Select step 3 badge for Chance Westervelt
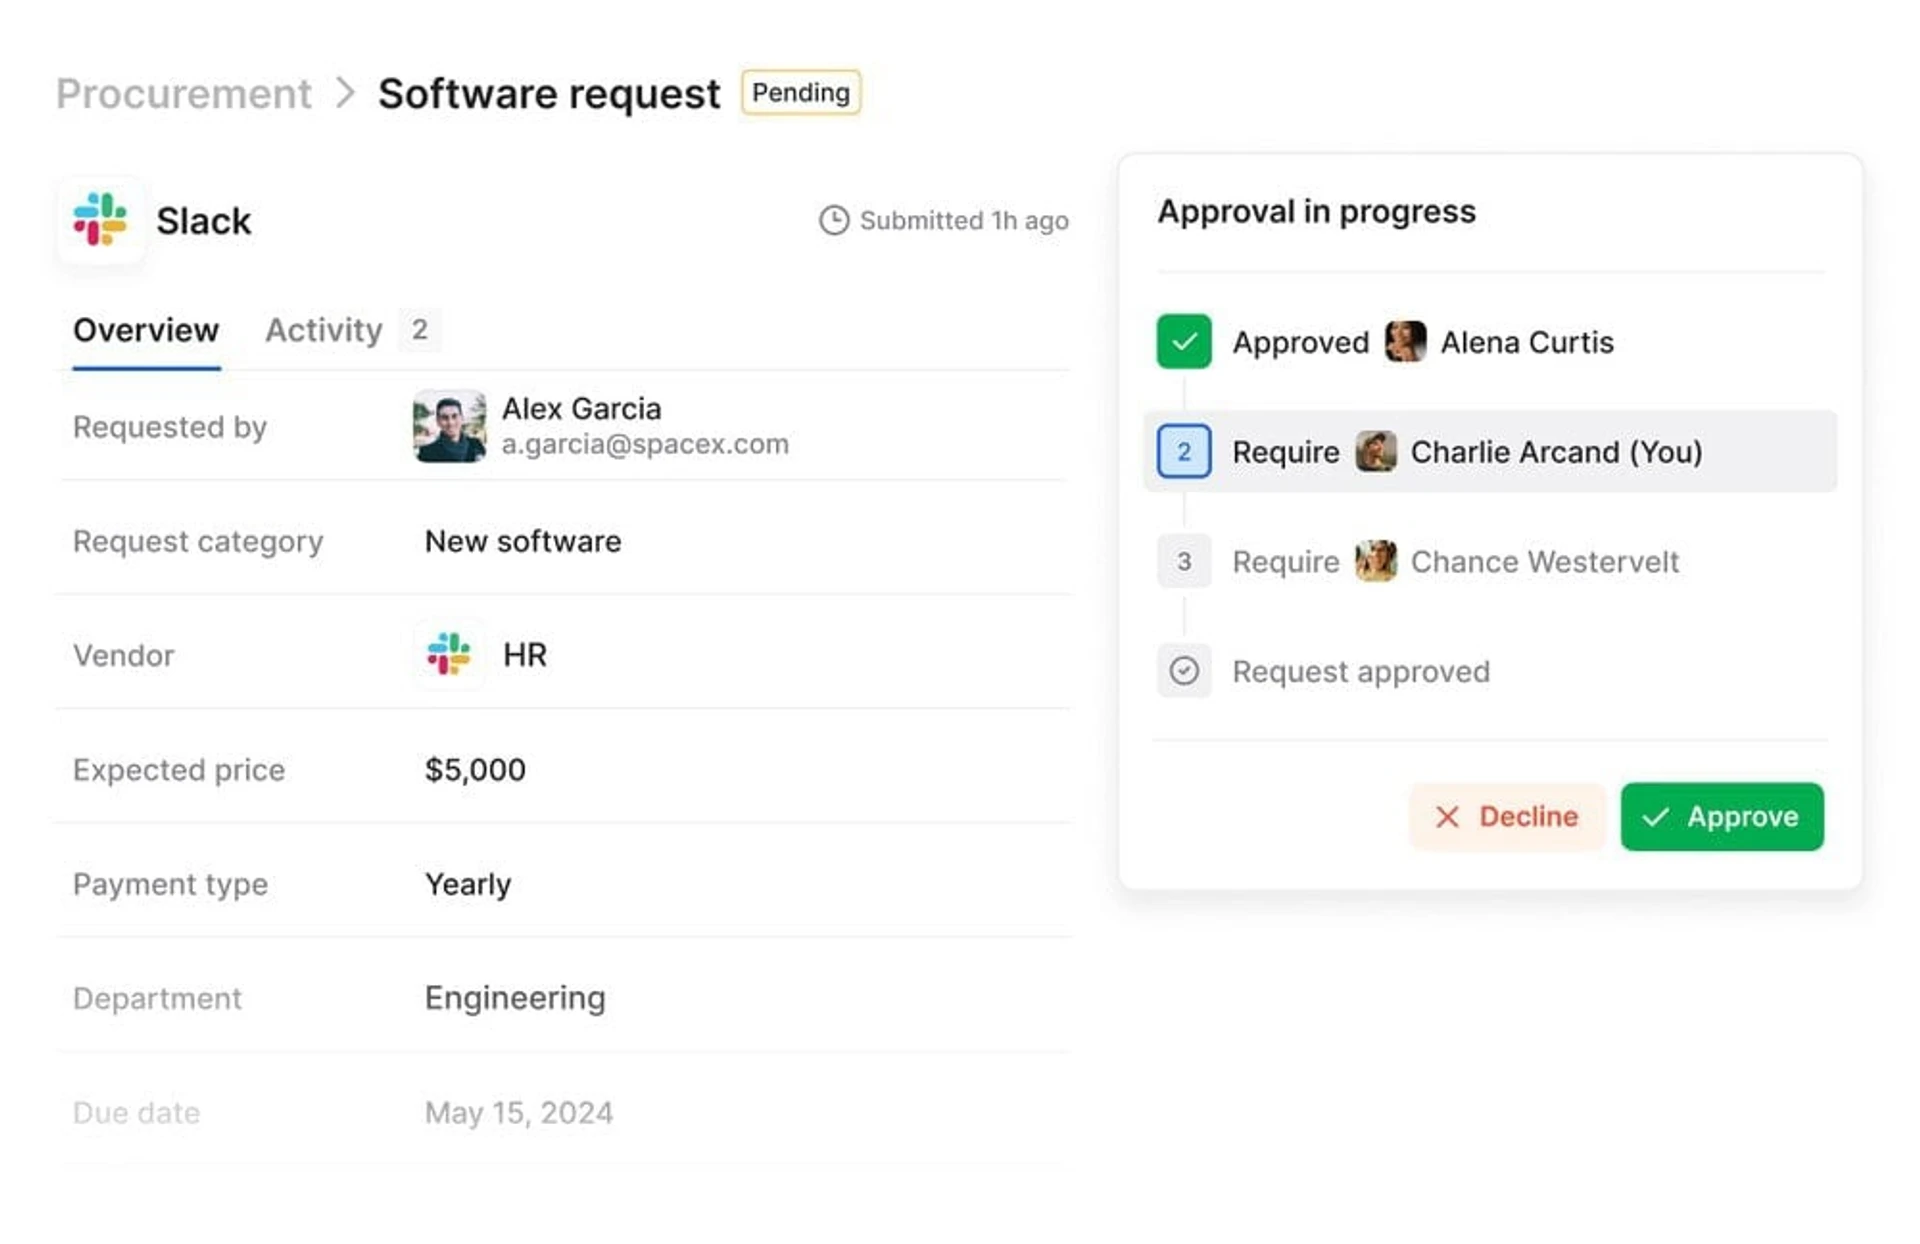The height and width of the screenshot is (1244, 1920). 1184,561
